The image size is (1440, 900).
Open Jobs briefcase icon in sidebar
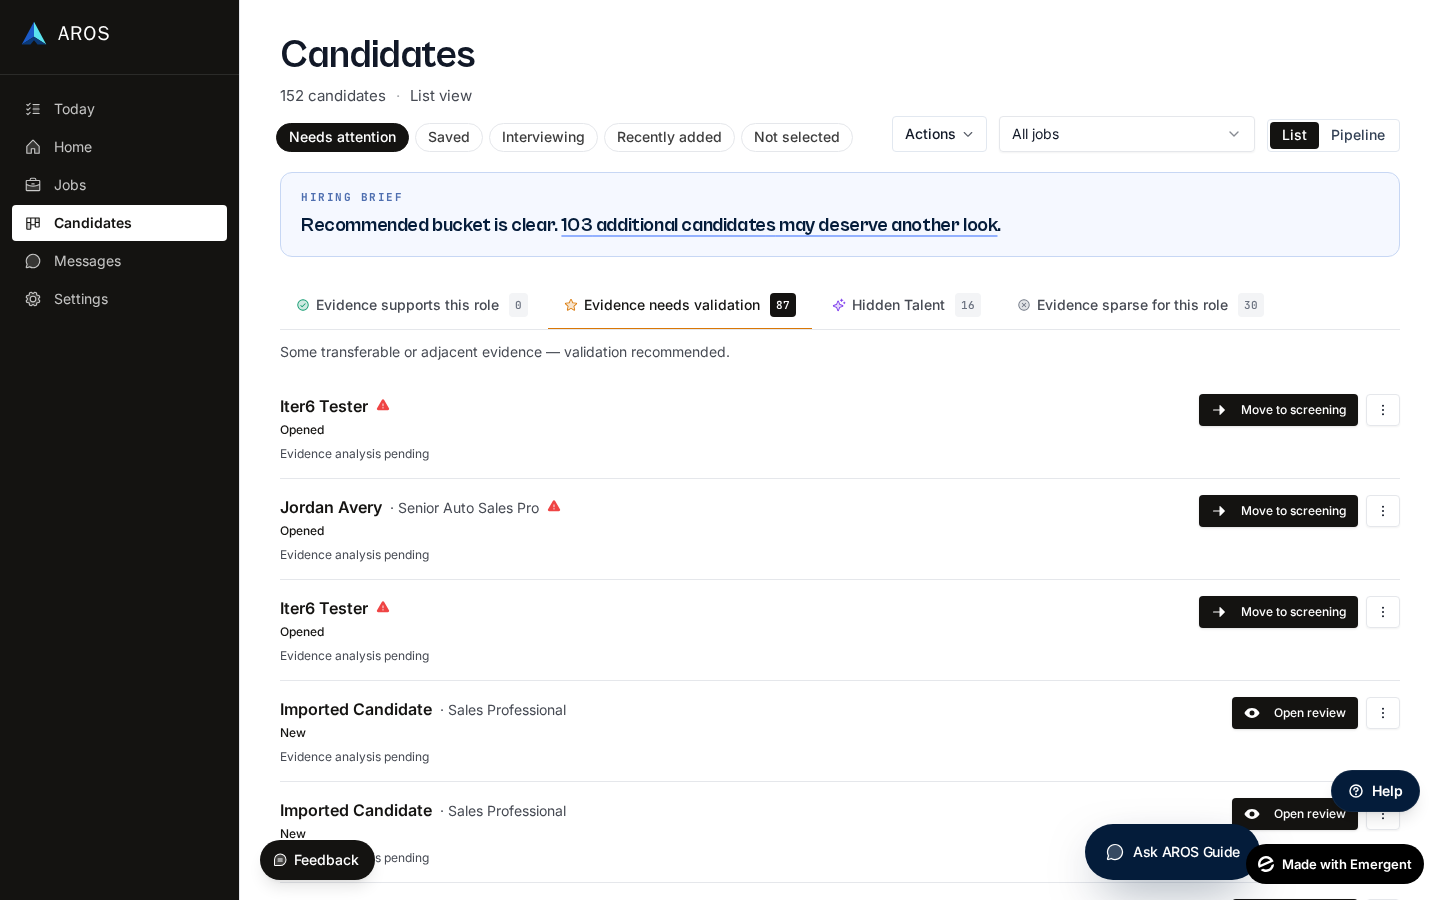(x=33, y=185)
